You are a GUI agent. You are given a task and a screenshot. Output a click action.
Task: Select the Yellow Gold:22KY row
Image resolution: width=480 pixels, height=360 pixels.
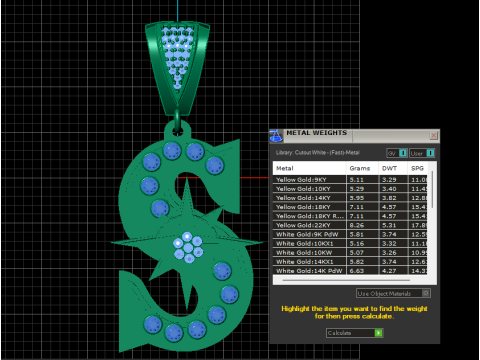350,225
